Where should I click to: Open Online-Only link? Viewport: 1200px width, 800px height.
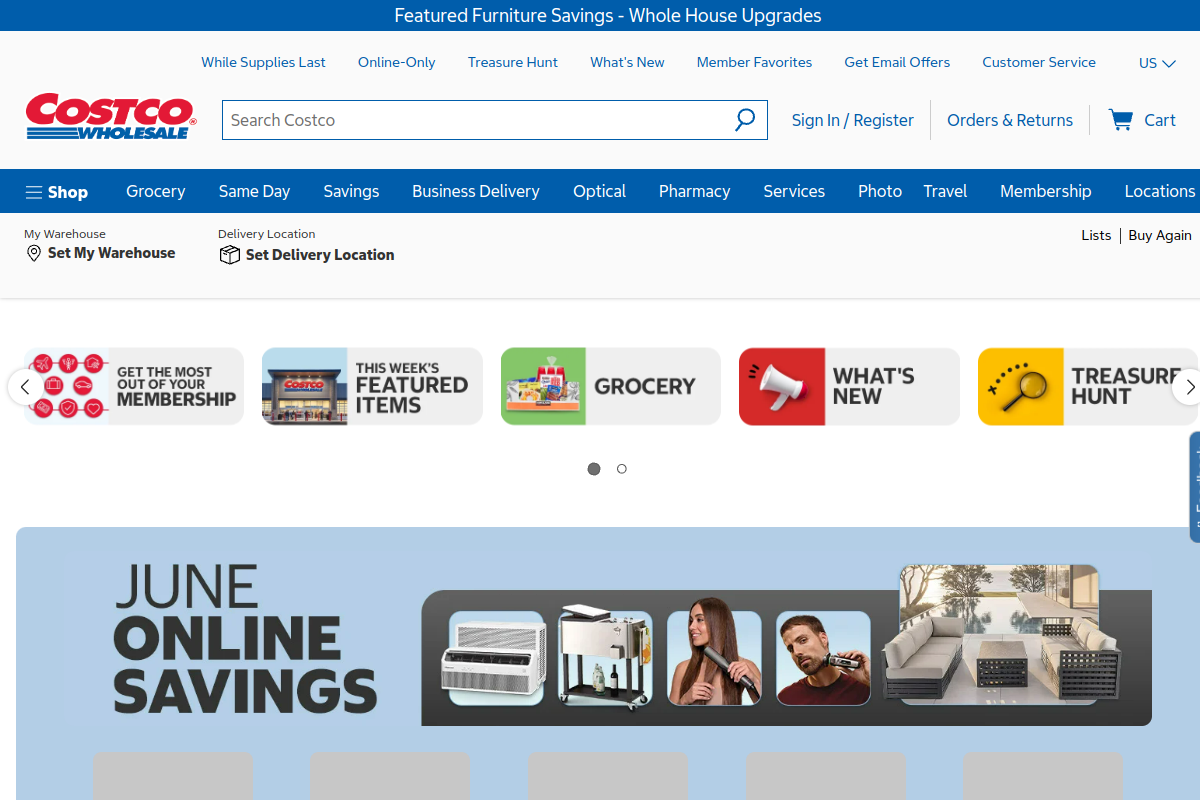click(397, 62)
